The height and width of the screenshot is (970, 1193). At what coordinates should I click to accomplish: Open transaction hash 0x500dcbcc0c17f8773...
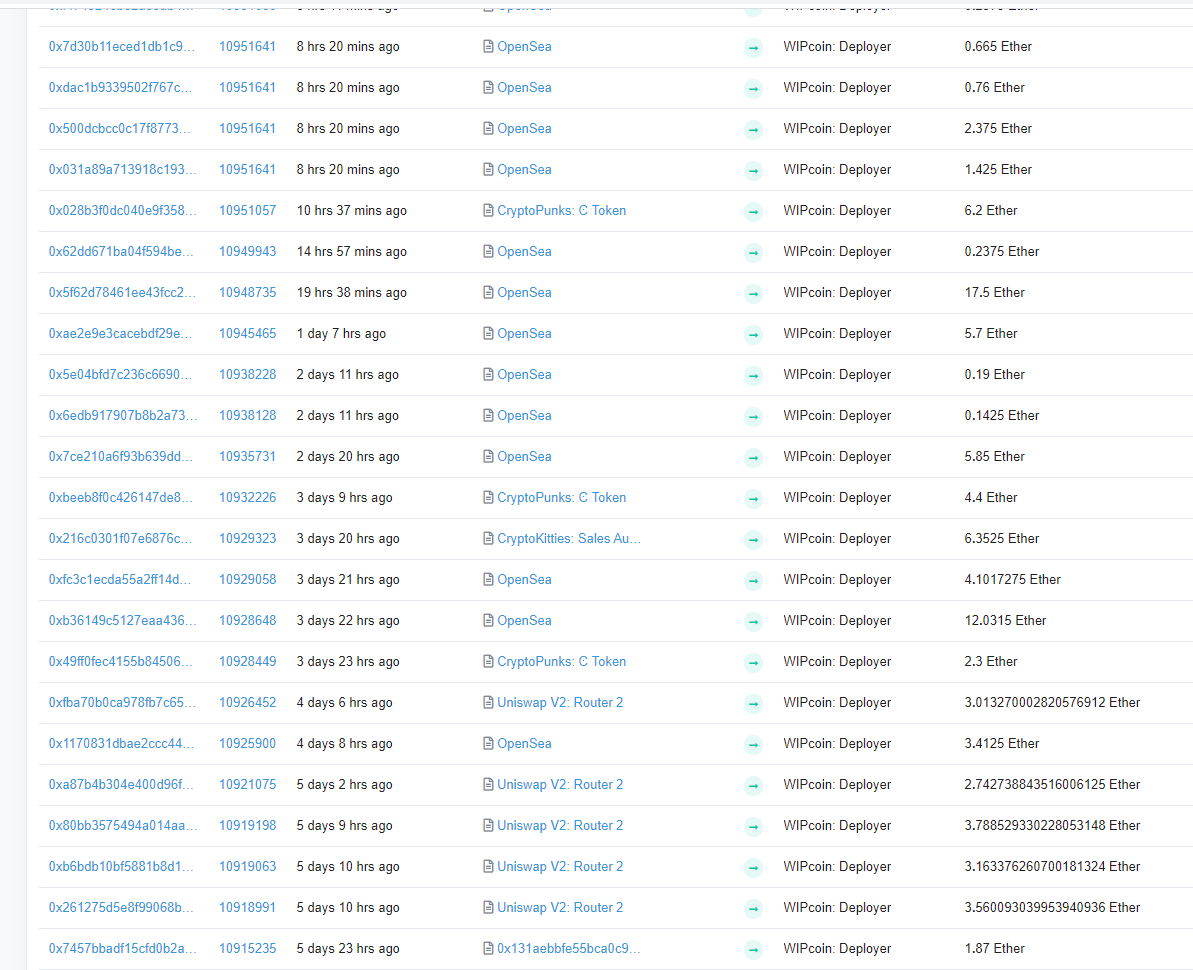pyautogui.click(x=119, y=129)
